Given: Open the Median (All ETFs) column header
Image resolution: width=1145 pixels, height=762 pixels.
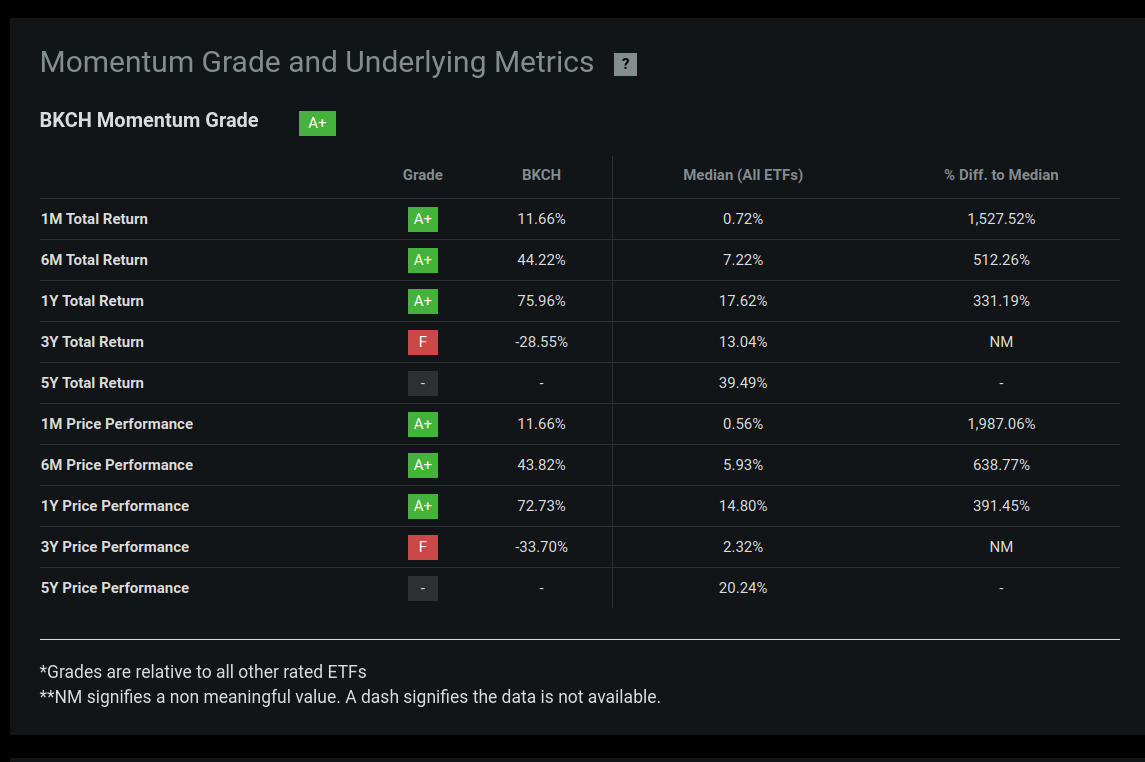Looking at the screenshot, I should tap(743, 174).
